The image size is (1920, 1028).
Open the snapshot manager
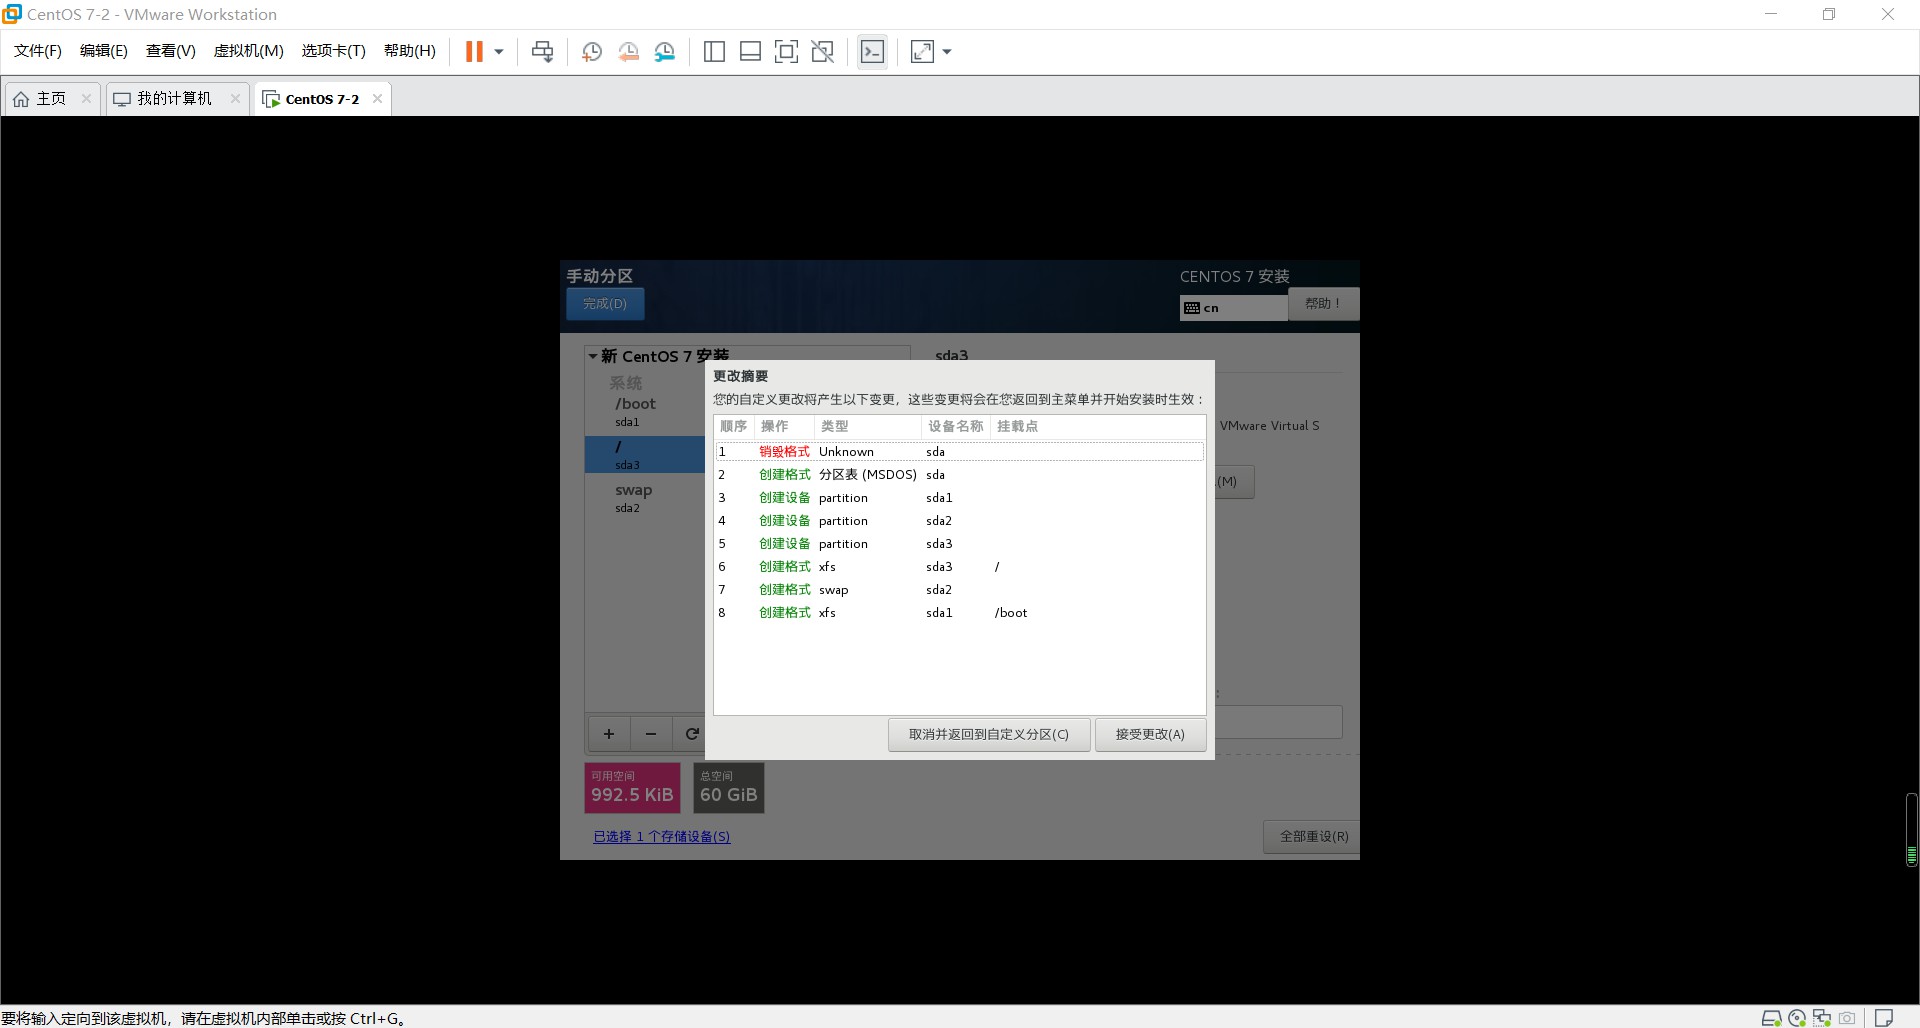(665, 52)
